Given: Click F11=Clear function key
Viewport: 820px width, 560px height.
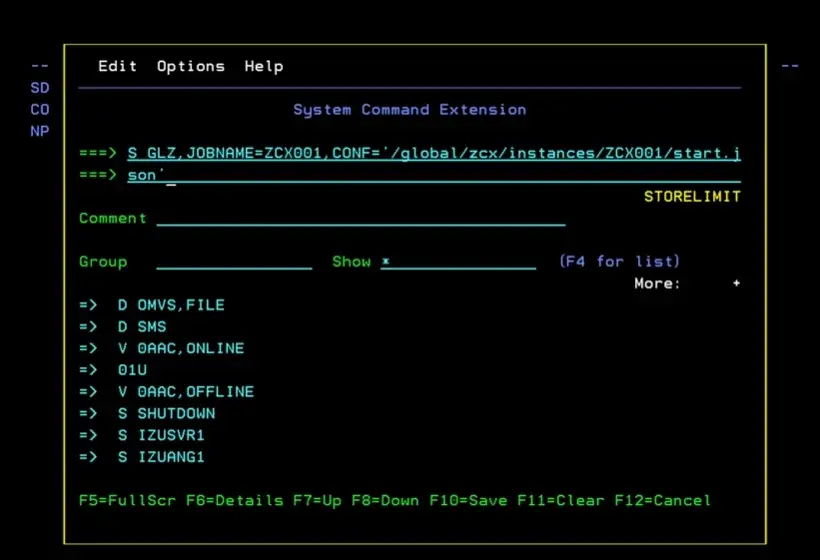Looking at the screenshot, I should coord(561,501).
